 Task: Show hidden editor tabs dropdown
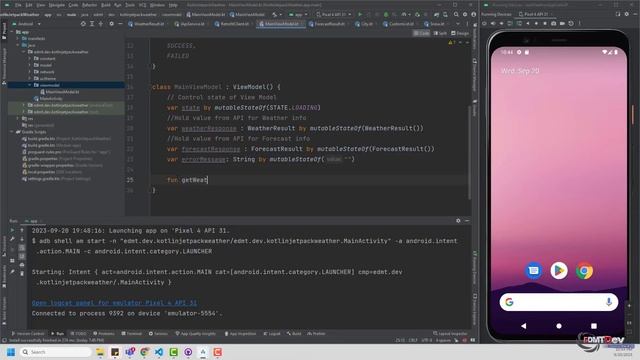[458, 24]
